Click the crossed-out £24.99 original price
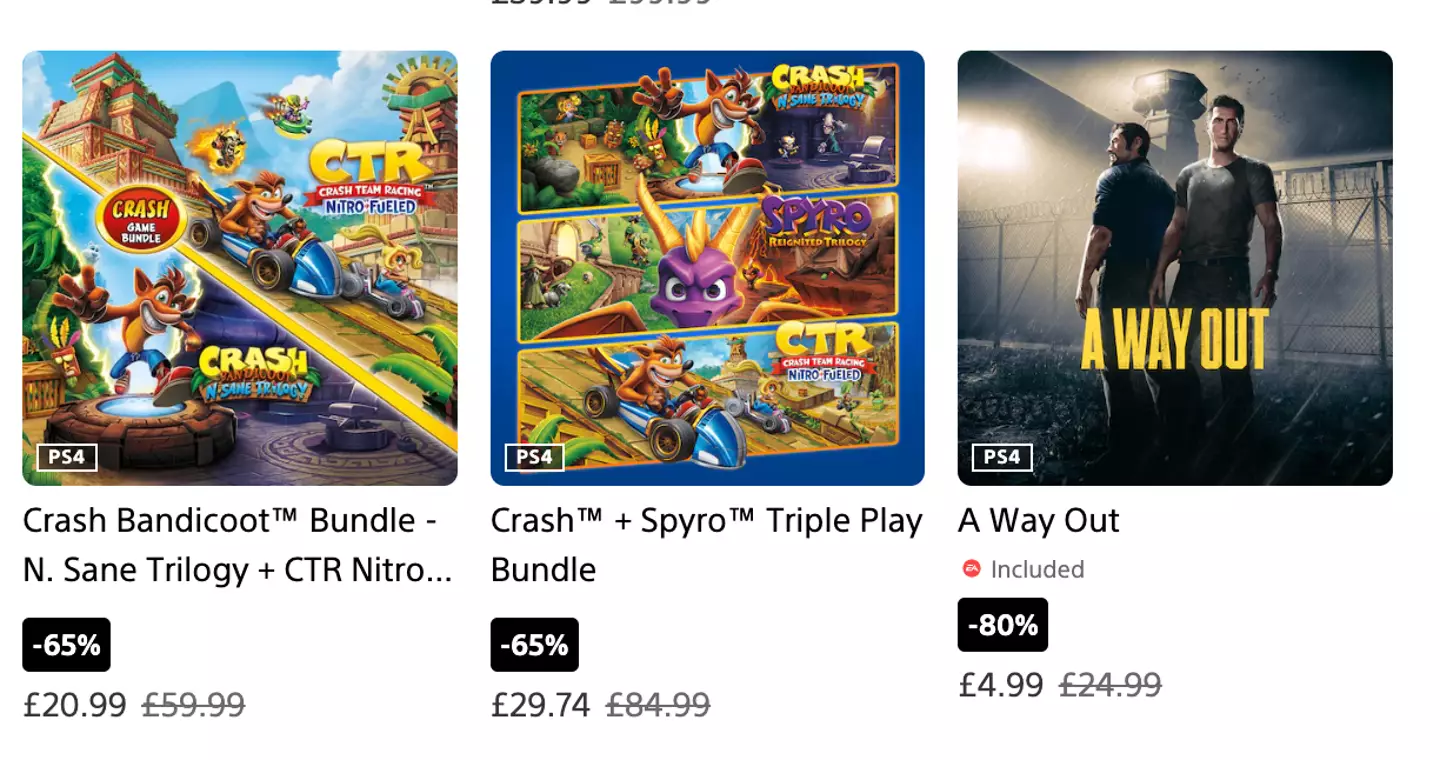Viewport: 1440px width, 760px height. click(x=1110, y=685)
